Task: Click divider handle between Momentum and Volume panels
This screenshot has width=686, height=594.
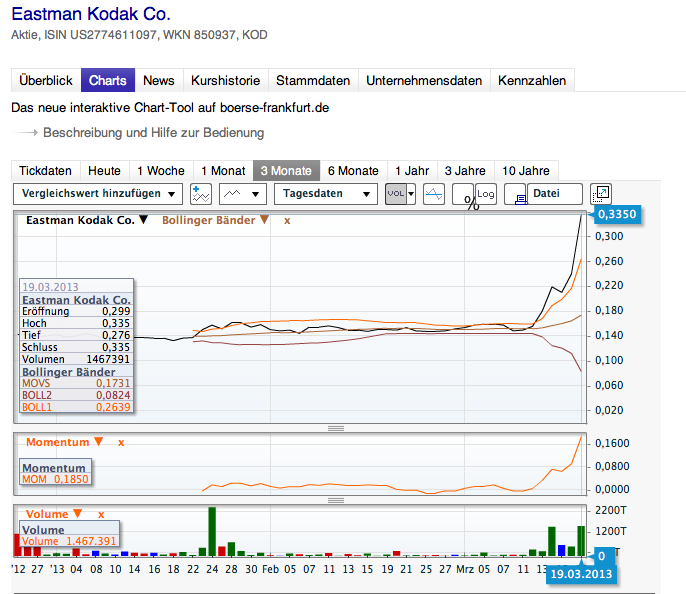Action: click(336, 500)
